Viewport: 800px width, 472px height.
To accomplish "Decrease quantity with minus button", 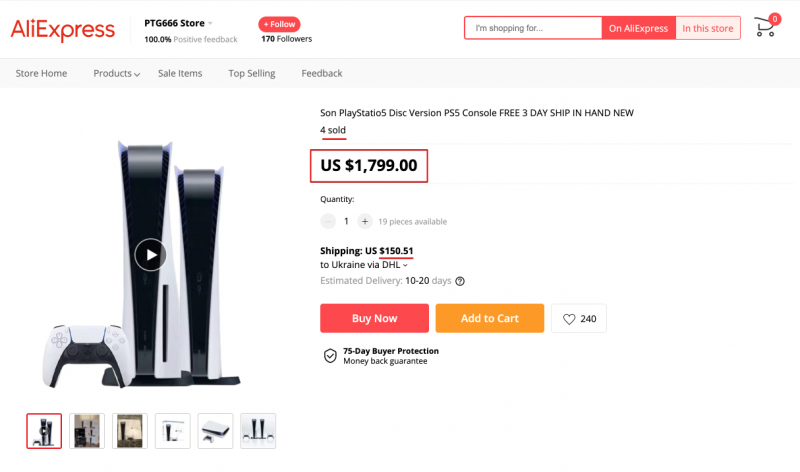I will [x=328, y=221].
